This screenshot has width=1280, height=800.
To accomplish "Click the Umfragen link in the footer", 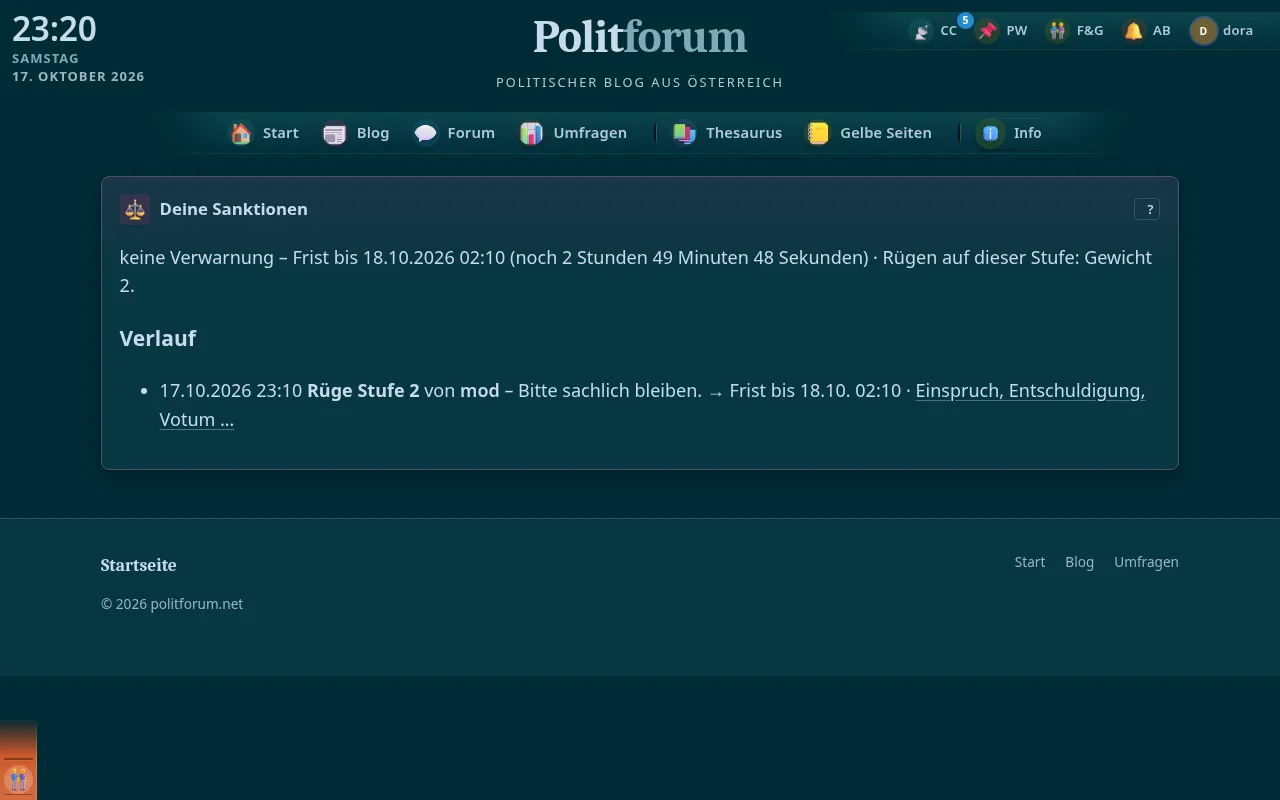I will pyautogui.click(x=1146, y=562).
